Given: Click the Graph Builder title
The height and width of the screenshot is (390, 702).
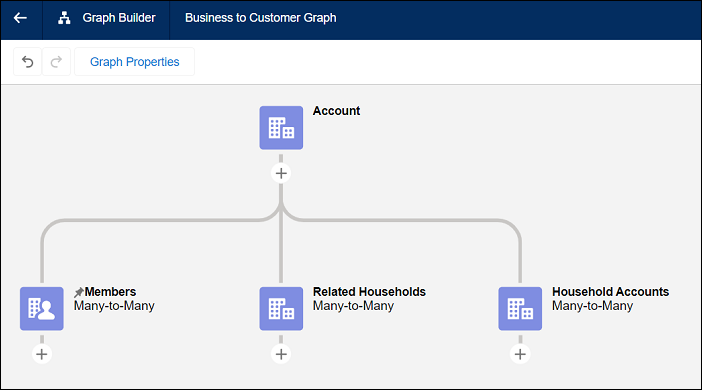Looking at the screenshot, I should [x=119, y=18].
